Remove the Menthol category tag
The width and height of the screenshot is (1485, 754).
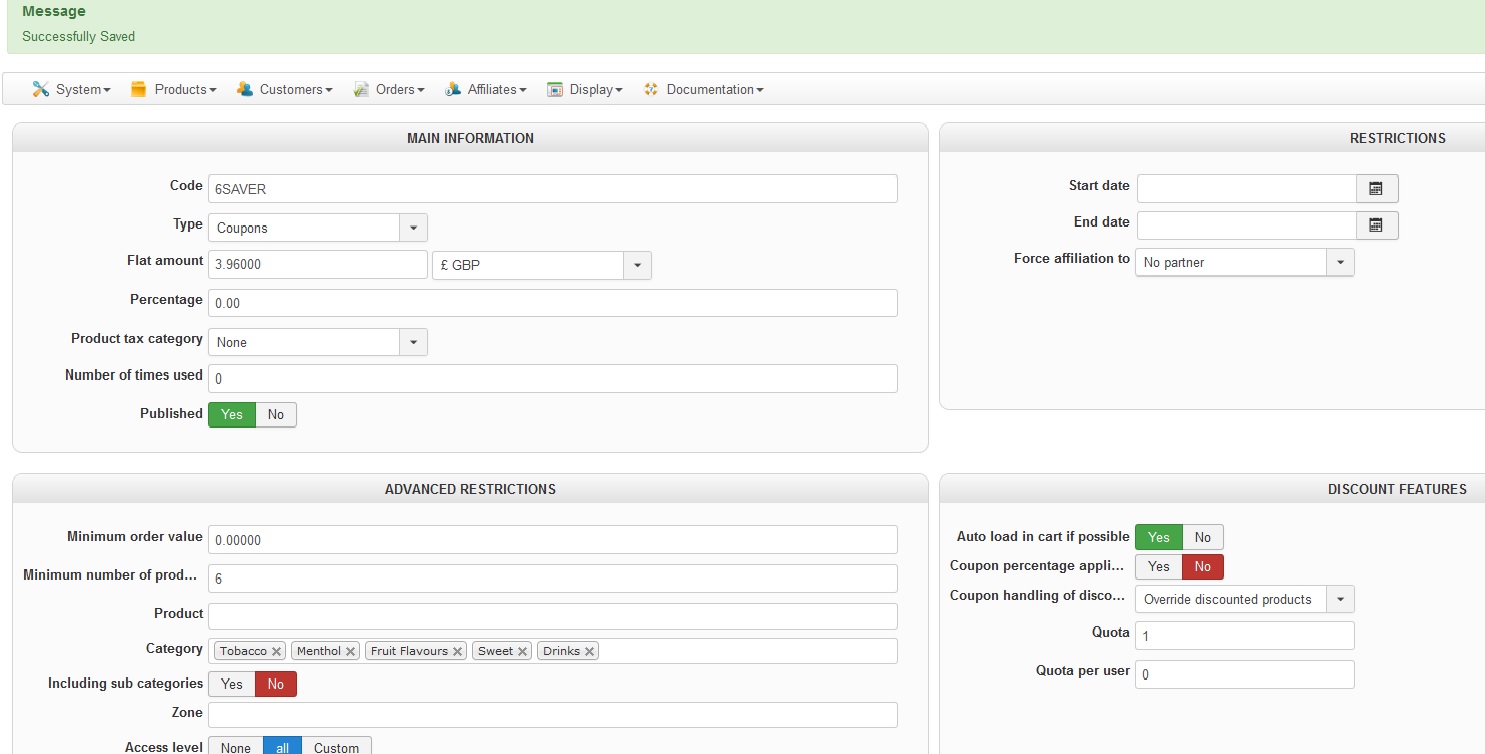[x=351, y=651]
